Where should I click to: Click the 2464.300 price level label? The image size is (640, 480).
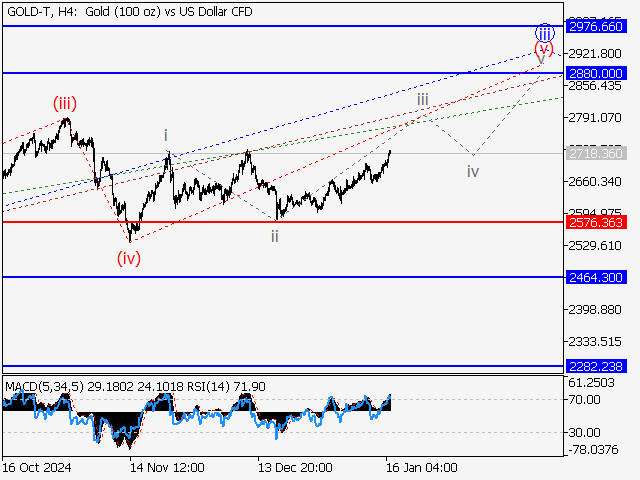pos(595,277)
